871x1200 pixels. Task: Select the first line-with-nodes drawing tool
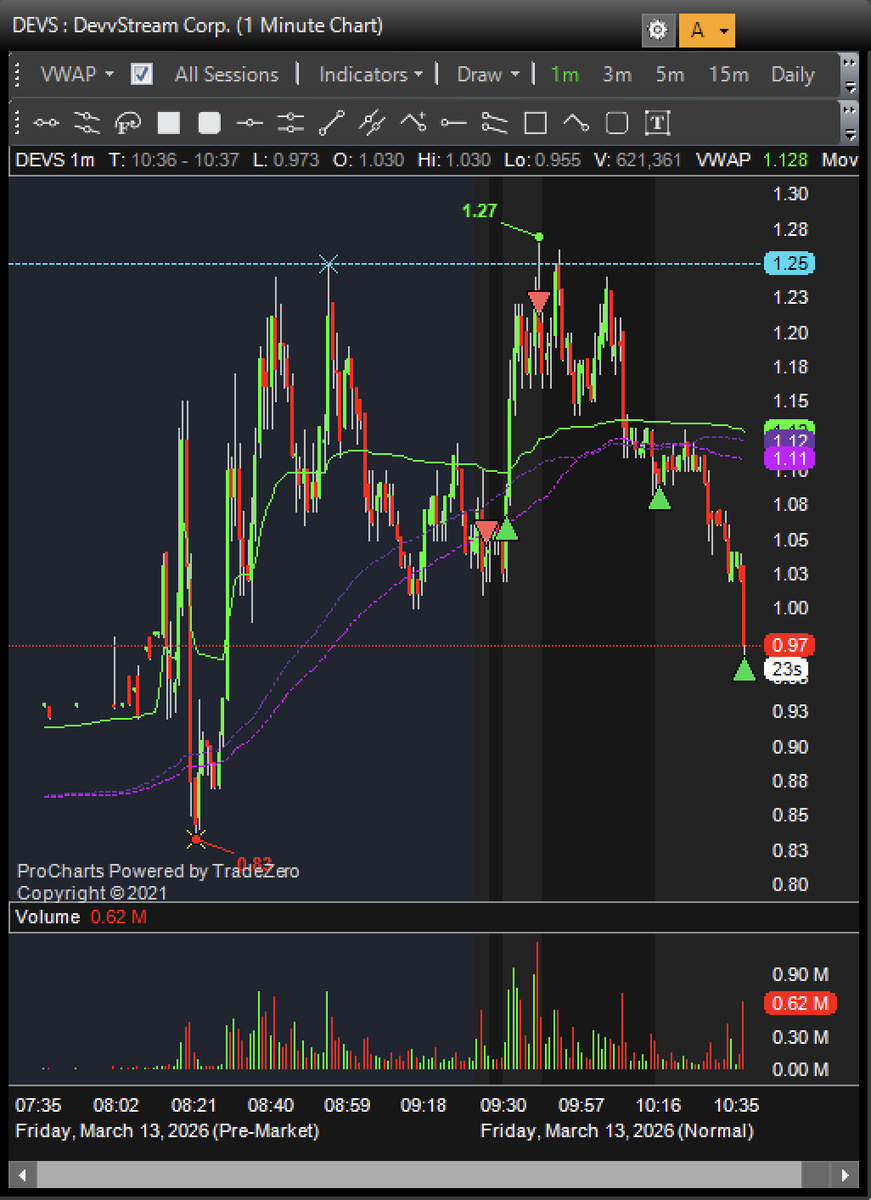pos(46,123)
